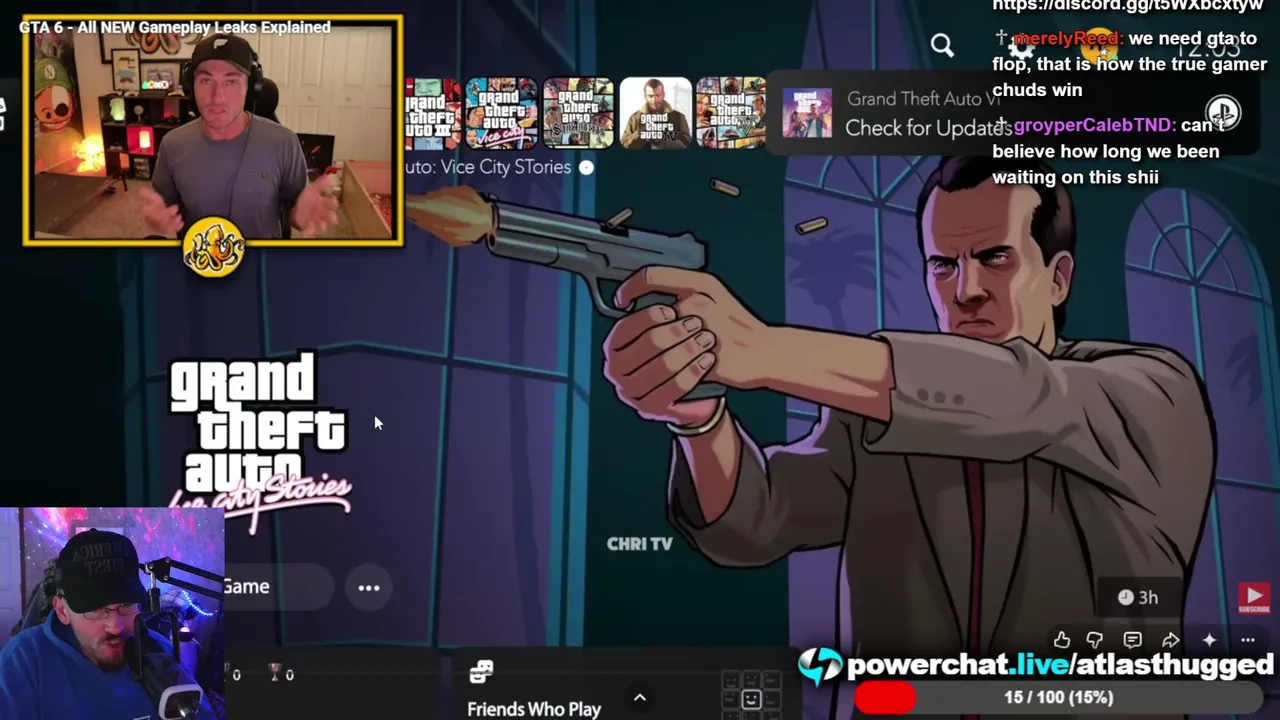This screenshot has height=720, width=1280.
Task: Click the red YouTube subscribe icon
Action: point(1254,598)
